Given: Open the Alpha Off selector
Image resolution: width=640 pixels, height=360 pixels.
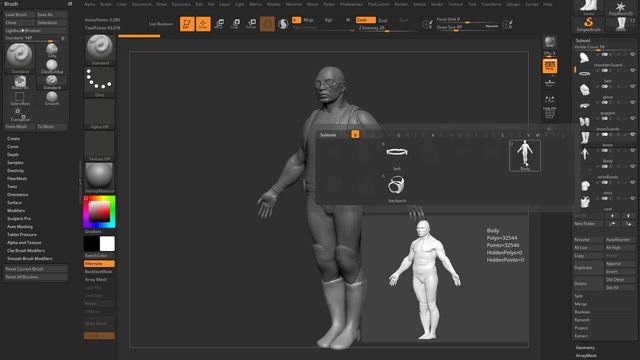Looking at the screenshot, I should click(x=99, y=114).
